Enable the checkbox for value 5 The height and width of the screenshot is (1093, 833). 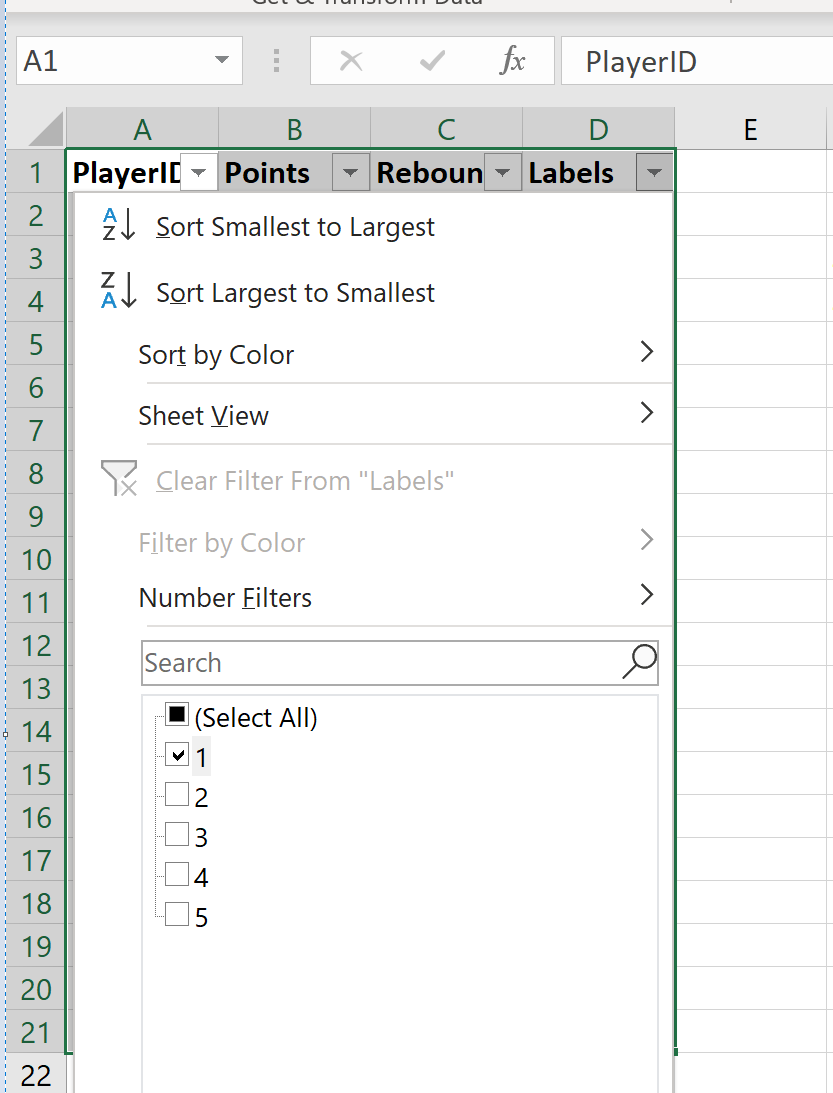177,915
